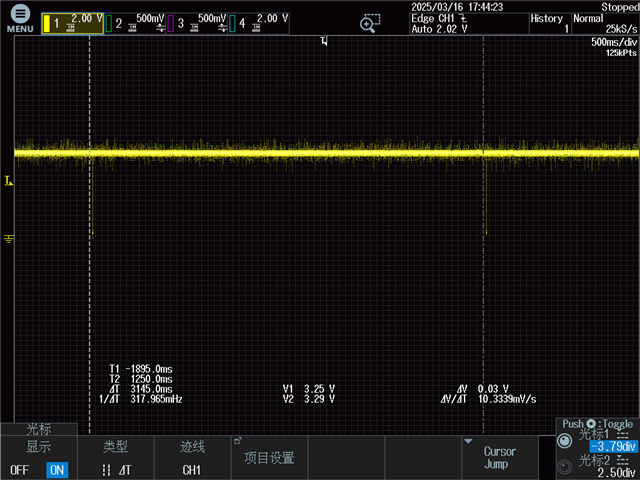Open the MENU button
The width and height of the screenshot is (640, 480).
coord(20,18)
